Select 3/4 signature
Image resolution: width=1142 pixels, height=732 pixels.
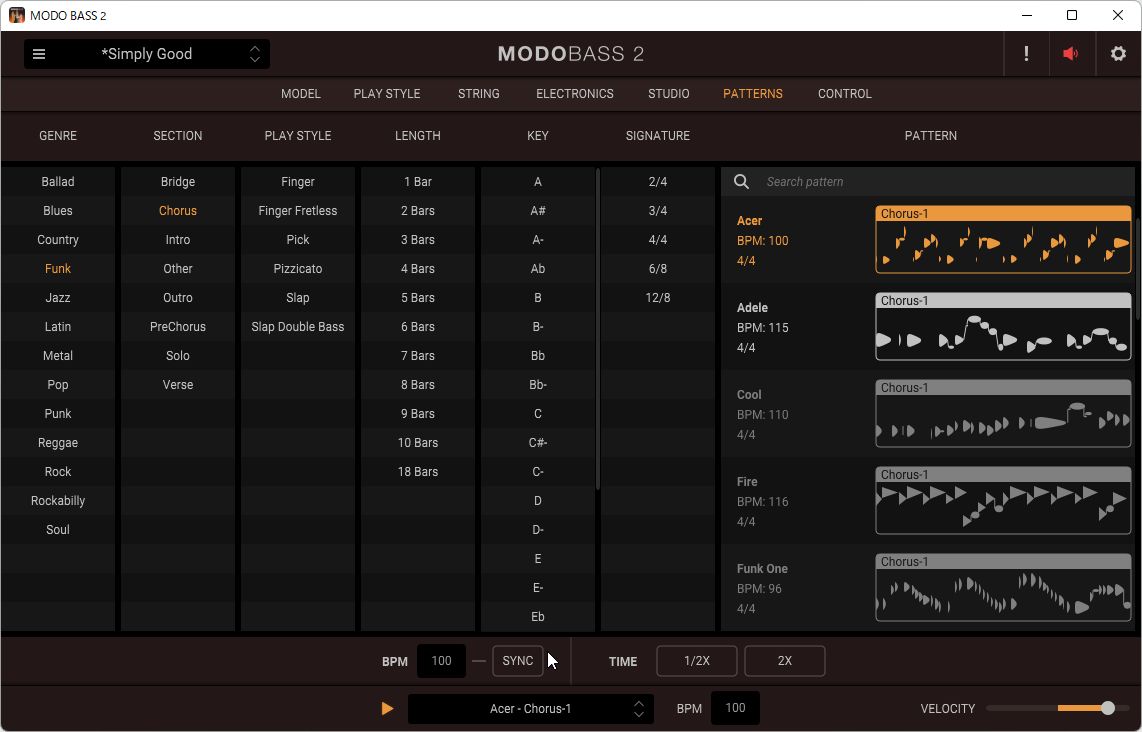(x=658, y=211)
